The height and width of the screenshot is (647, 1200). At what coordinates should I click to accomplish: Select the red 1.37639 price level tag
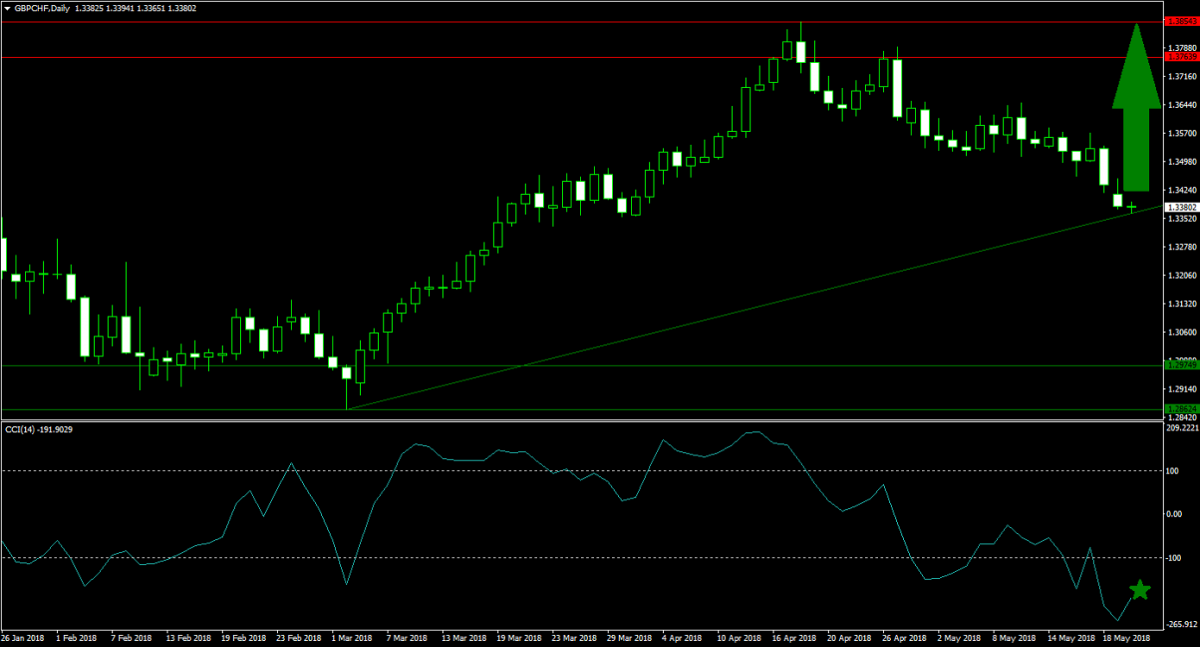pos(1181,58)
